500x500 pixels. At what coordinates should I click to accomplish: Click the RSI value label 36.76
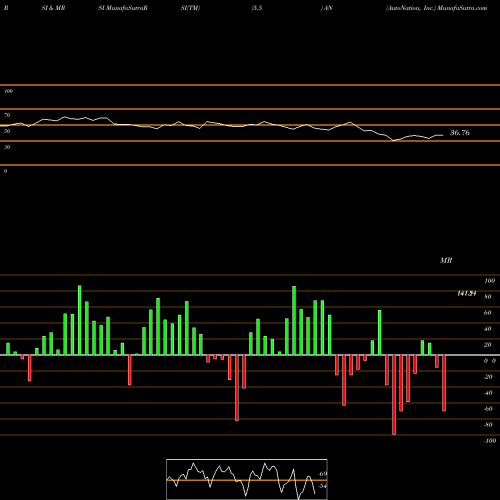[460, 133]
